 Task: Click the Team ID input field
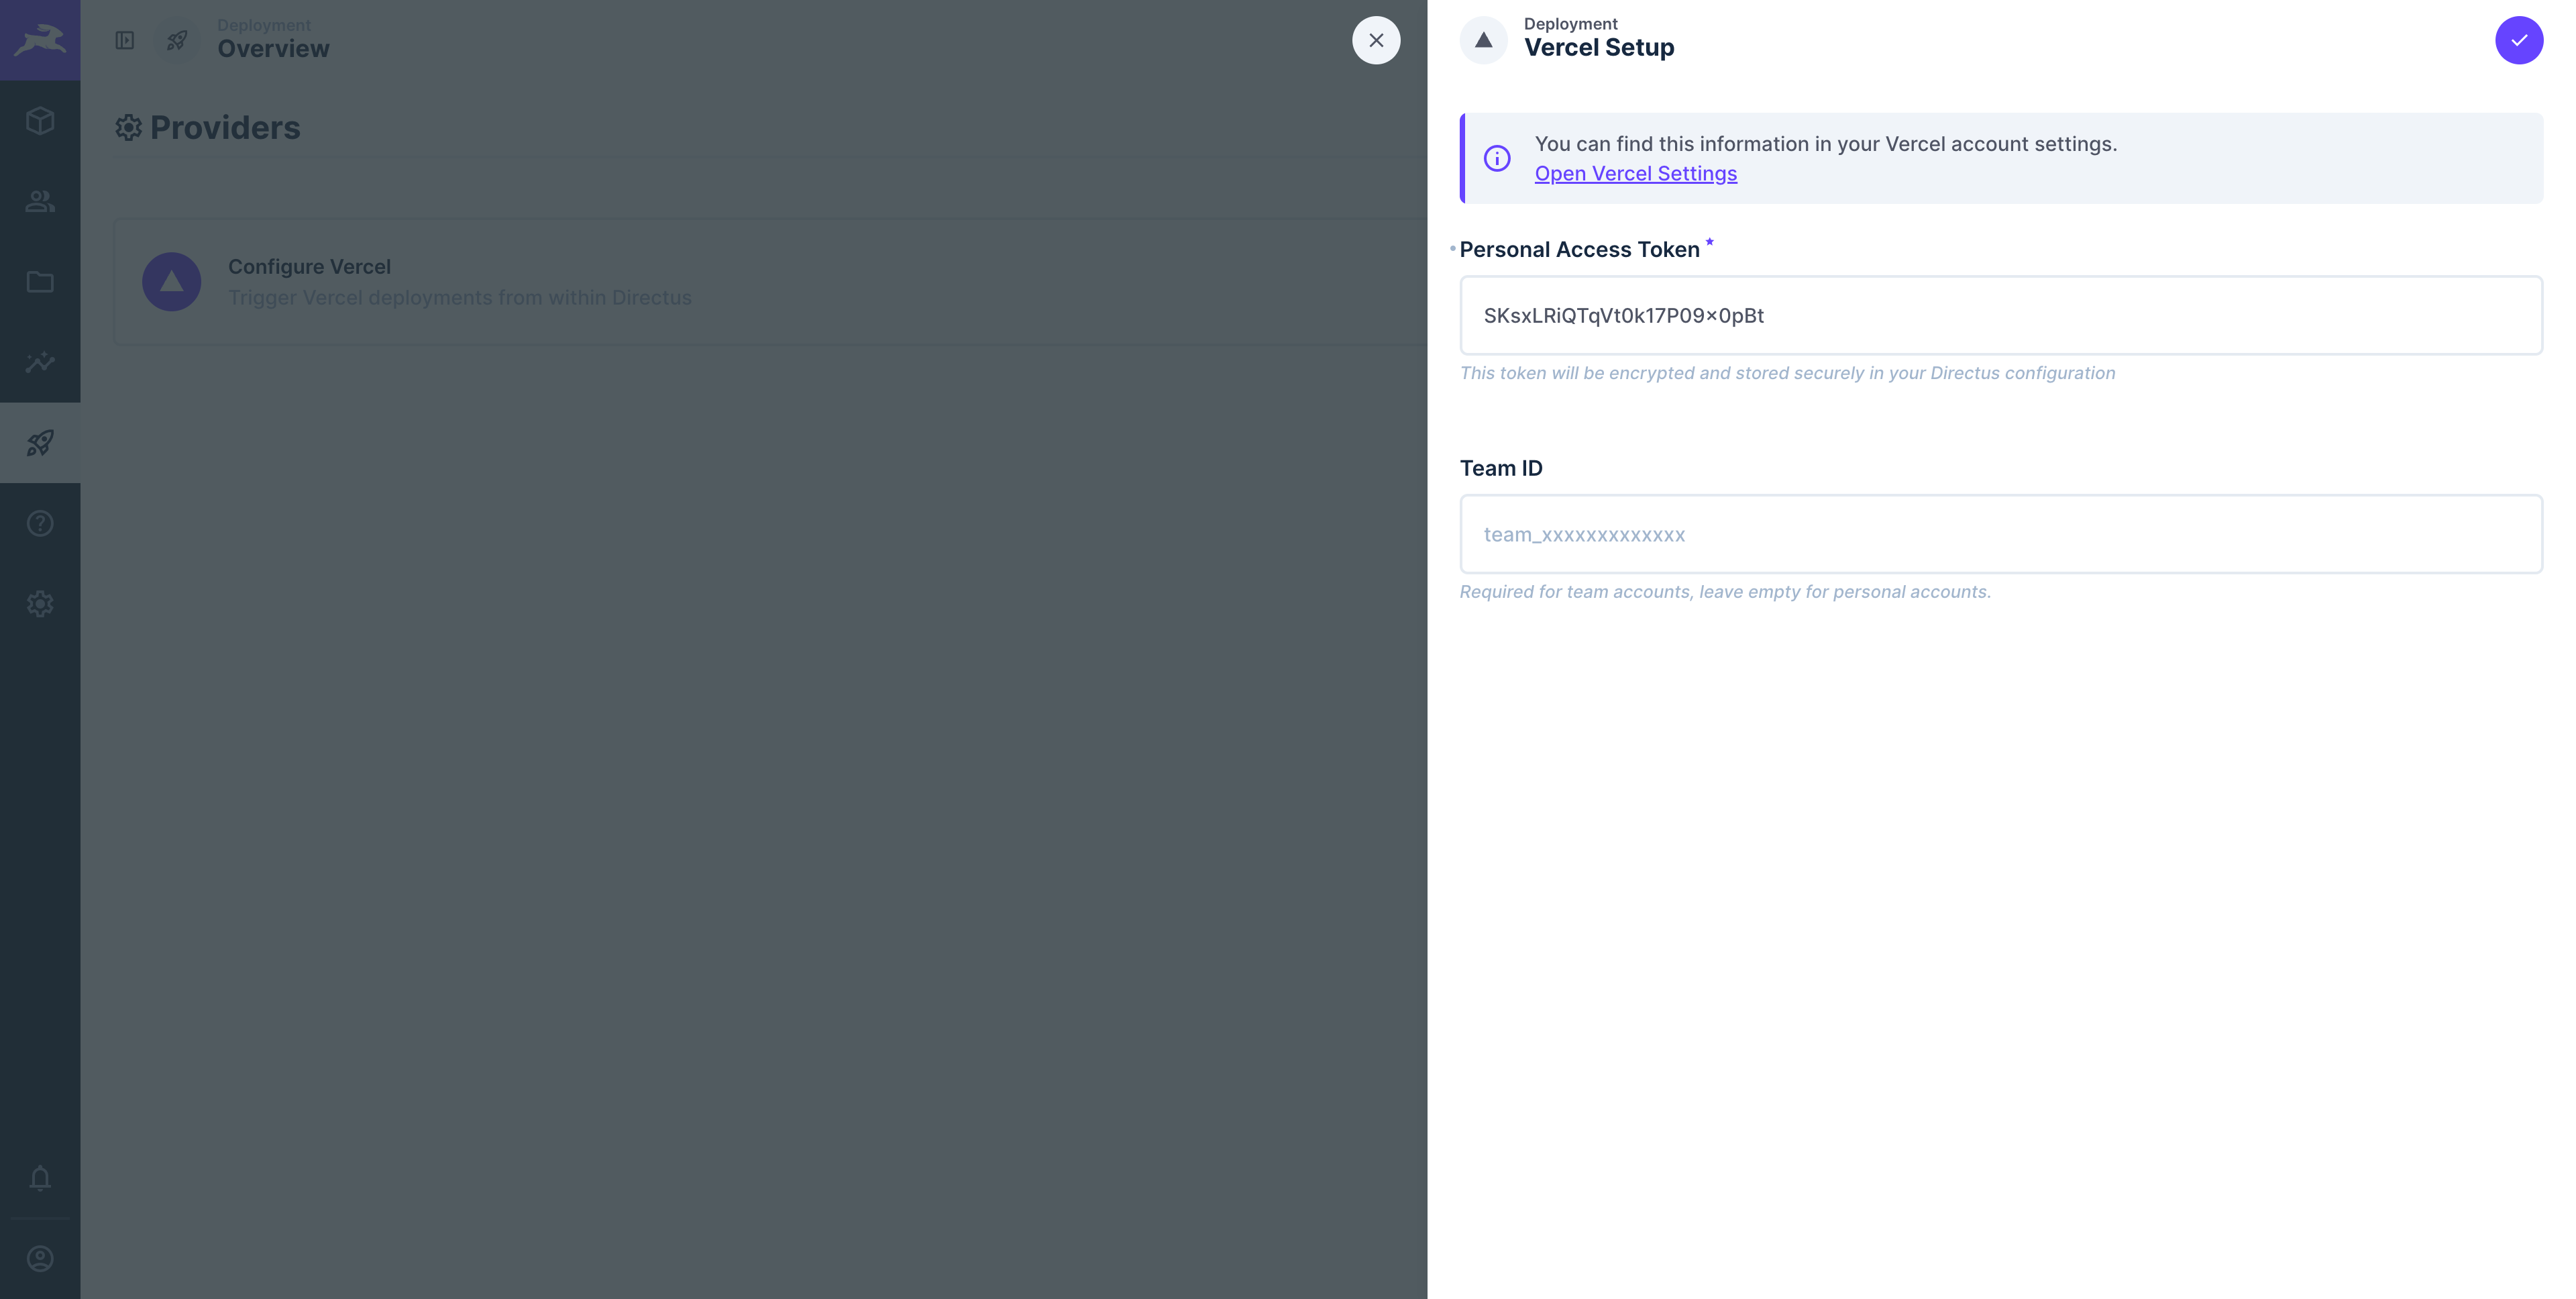2000,534
